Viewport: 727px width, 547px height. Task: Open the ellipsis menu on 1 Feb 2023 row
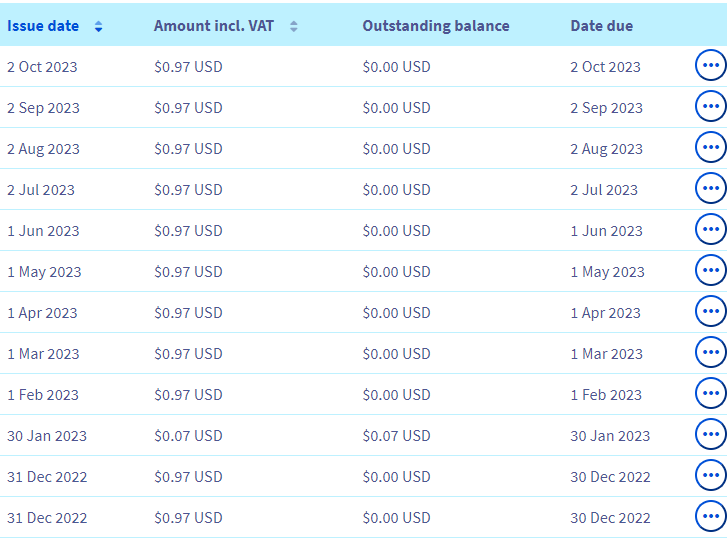pyautogui.click(x=710, y=393)
